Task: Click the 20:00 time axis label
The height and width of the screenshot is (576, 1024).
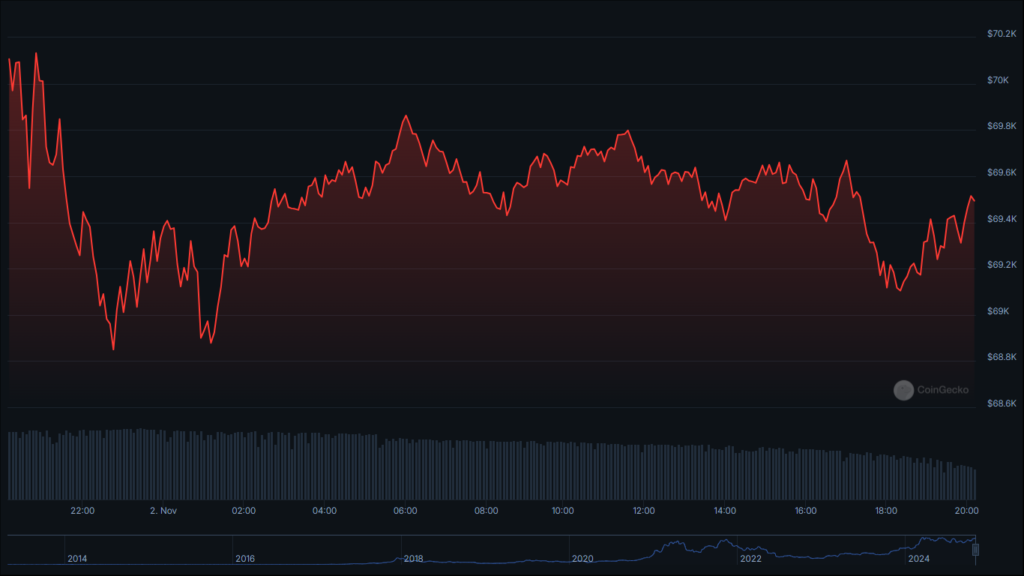Action: pyautogui.click(x=967, y=511)
